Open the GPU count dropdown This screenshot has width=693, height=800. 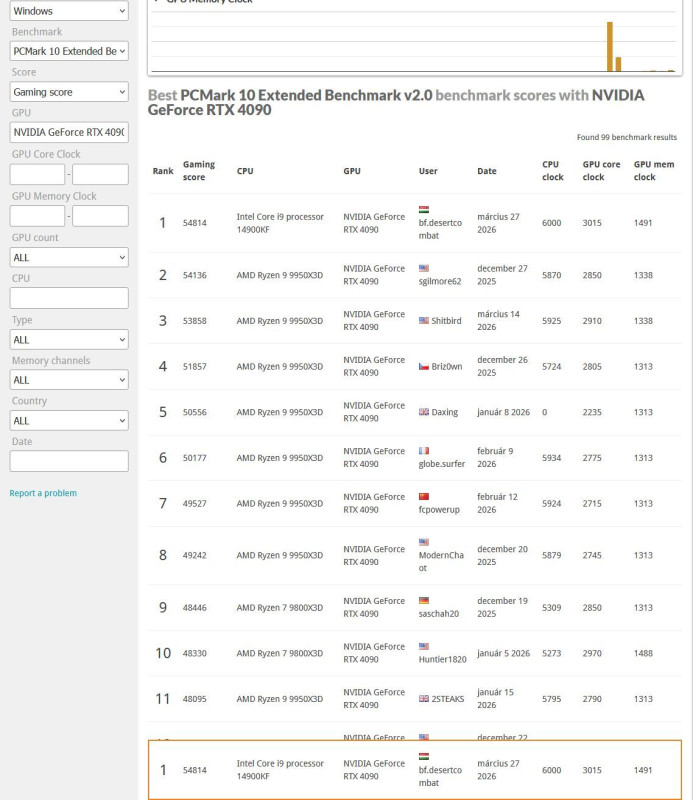point(69,257)
